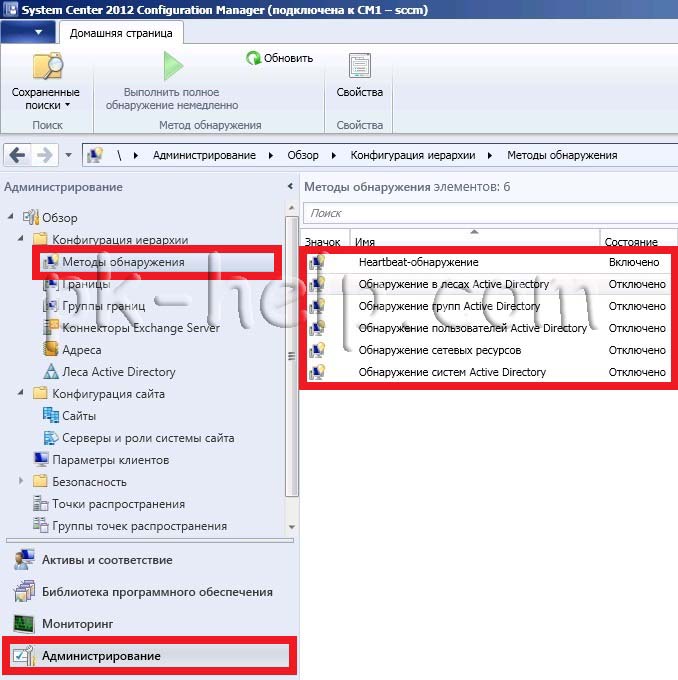This screenshot has width=678, height=680.
Task: Click the Мониторинг workspace icon
Action: pyautogui.click(x=24, y=624)
